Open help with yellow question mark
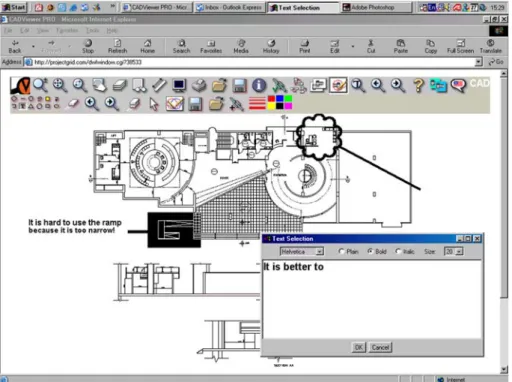Screen dimensions: 512x382 418,85
